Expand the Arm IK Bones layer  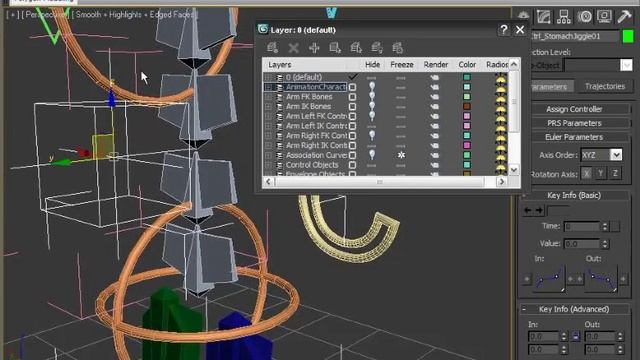point(268,107)
